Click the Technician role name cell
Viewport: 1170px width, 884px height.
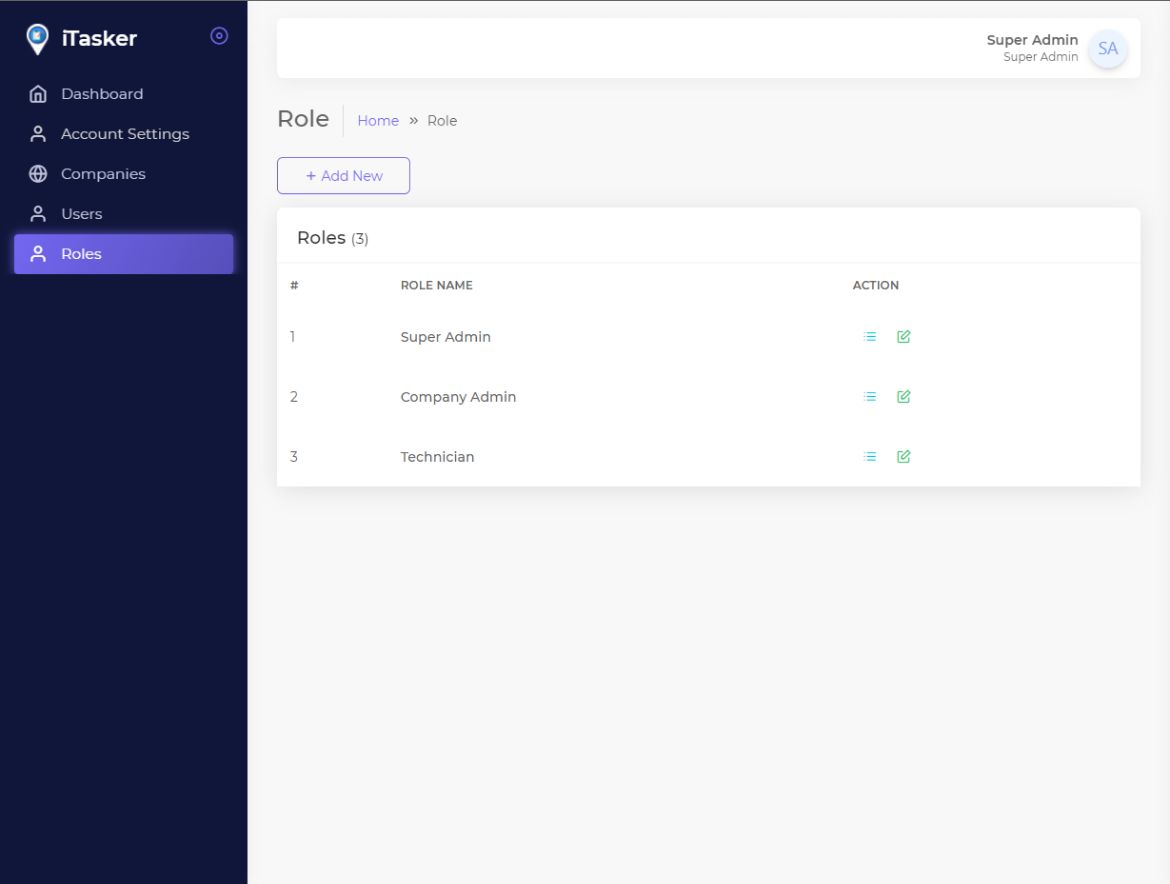coord(437,457)
